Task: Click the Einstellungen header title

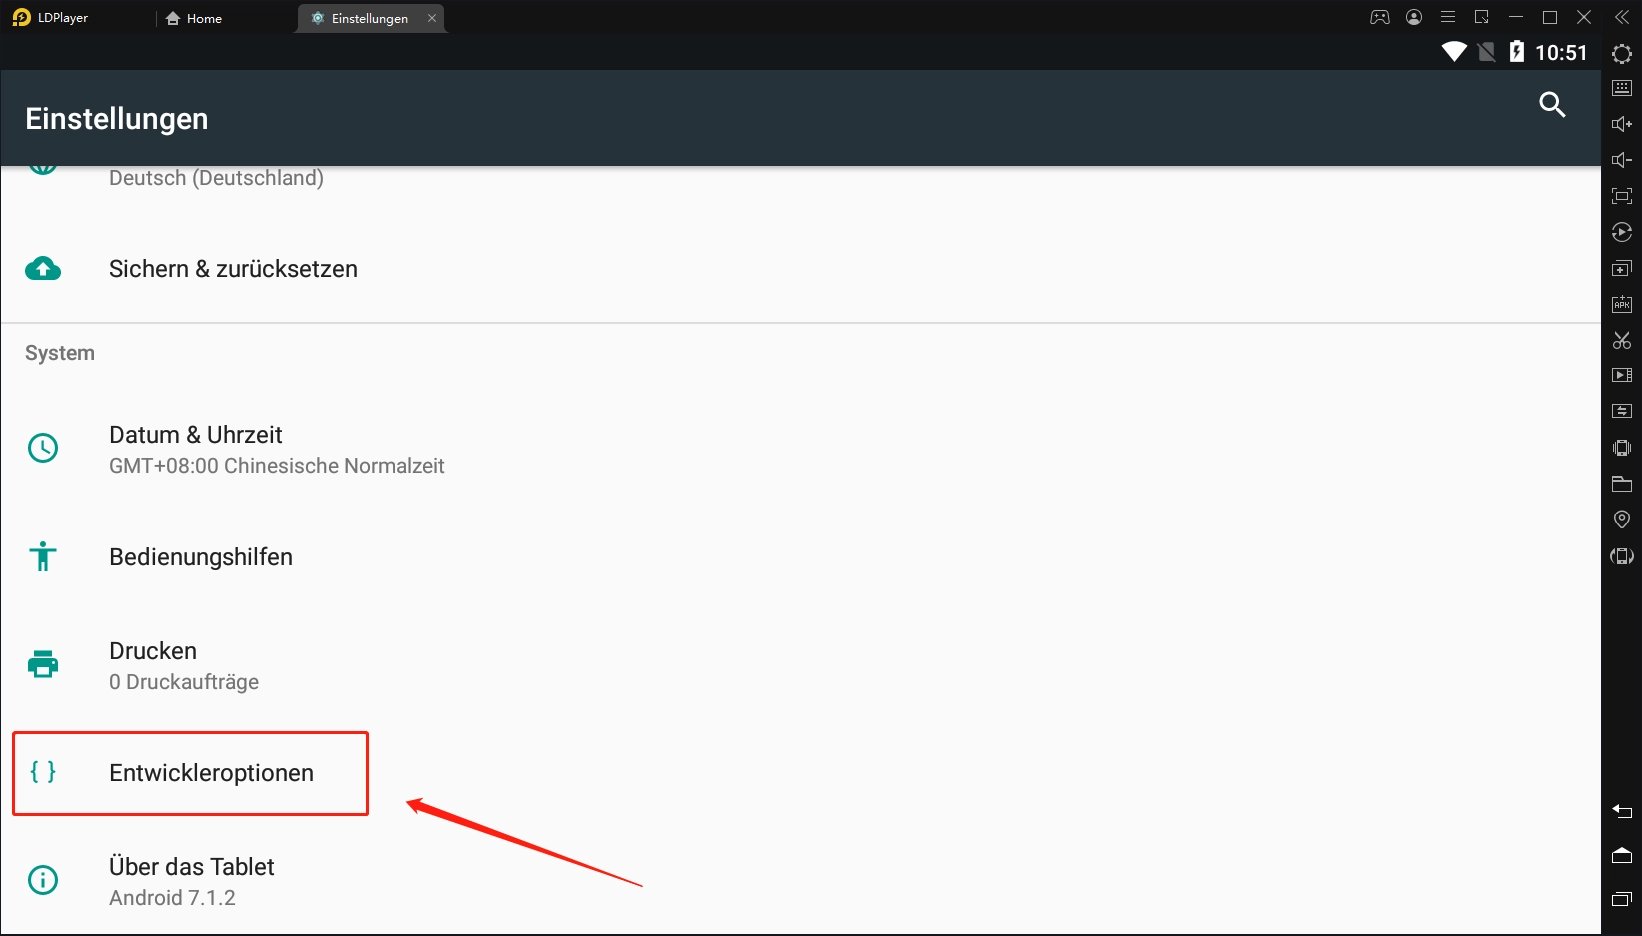Action: pyautogui.click(x=117, y=119)
